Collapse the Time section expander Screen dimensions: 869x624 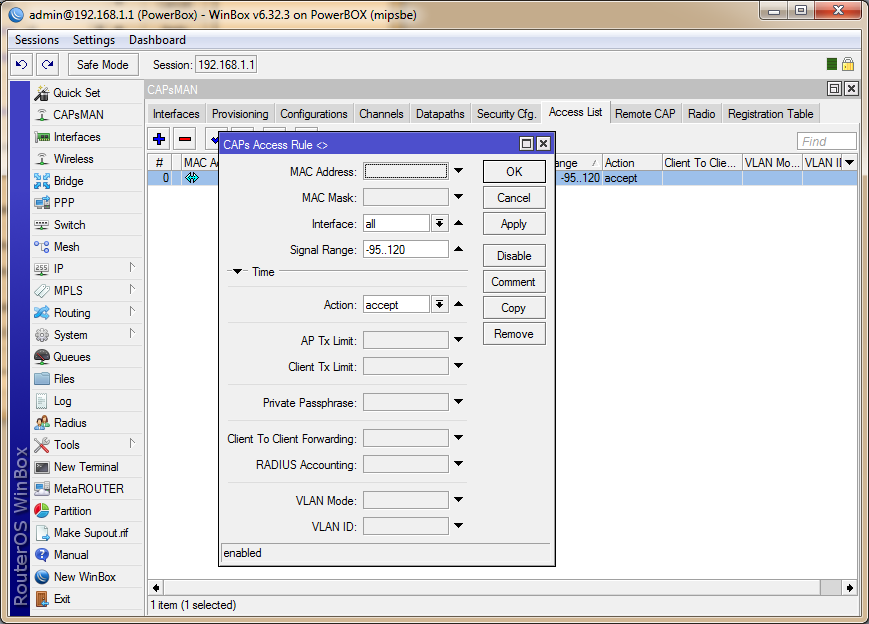pos(238,271)
